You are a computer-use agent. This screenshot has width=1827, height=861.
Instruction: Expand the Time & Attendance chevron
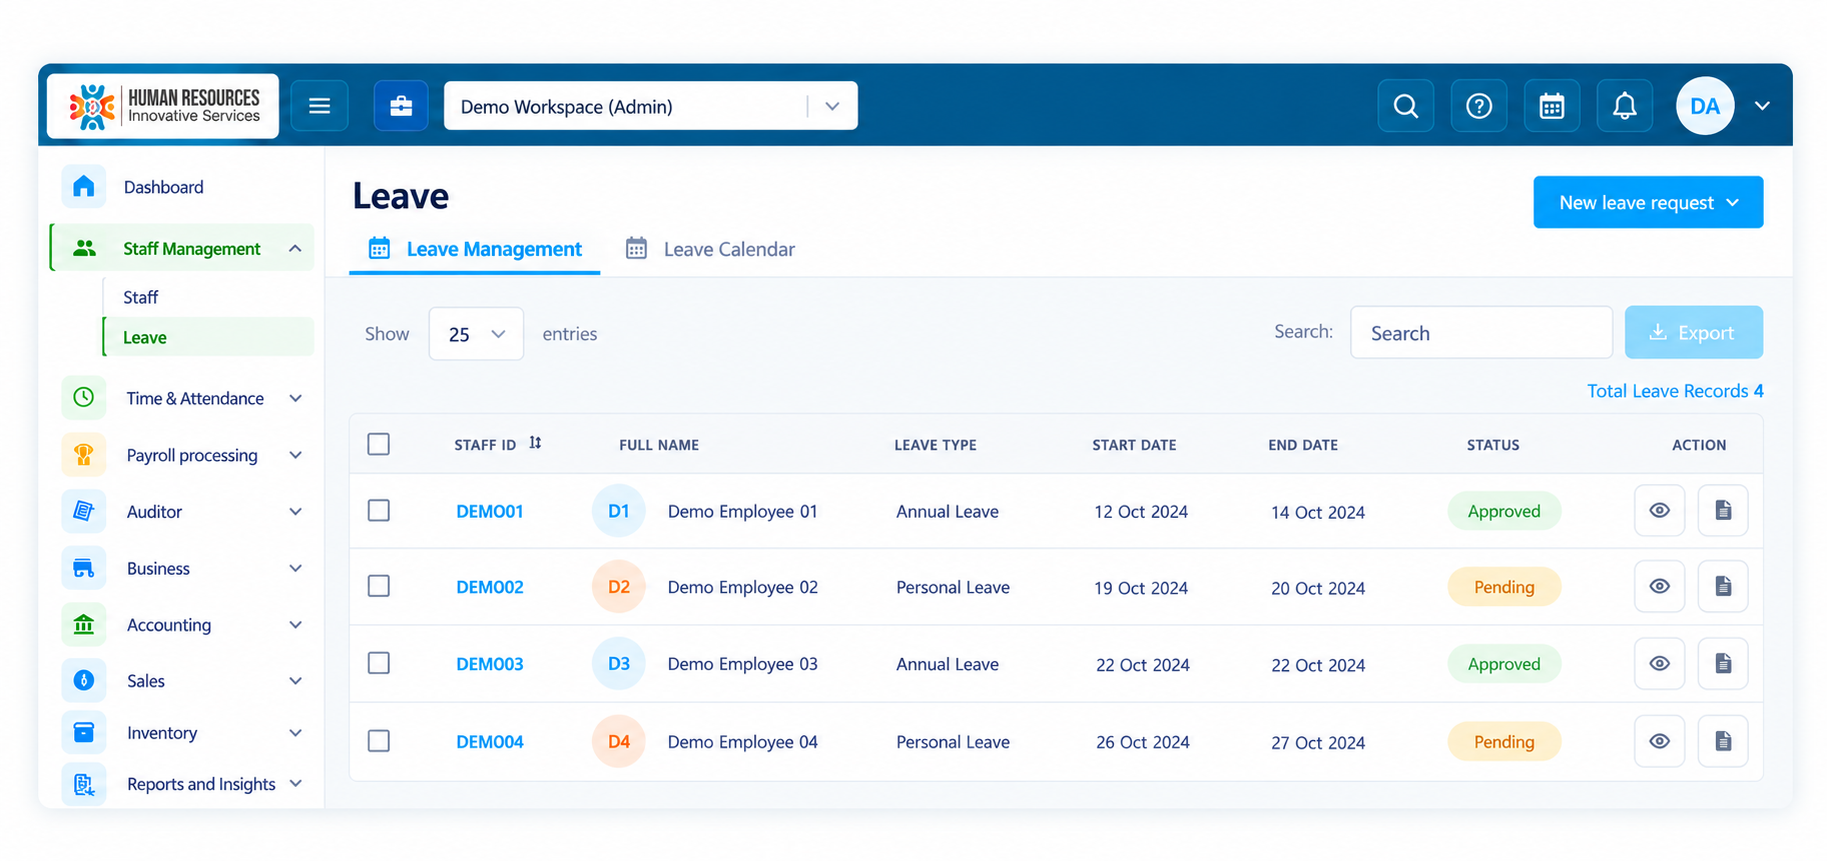[296, 398]
